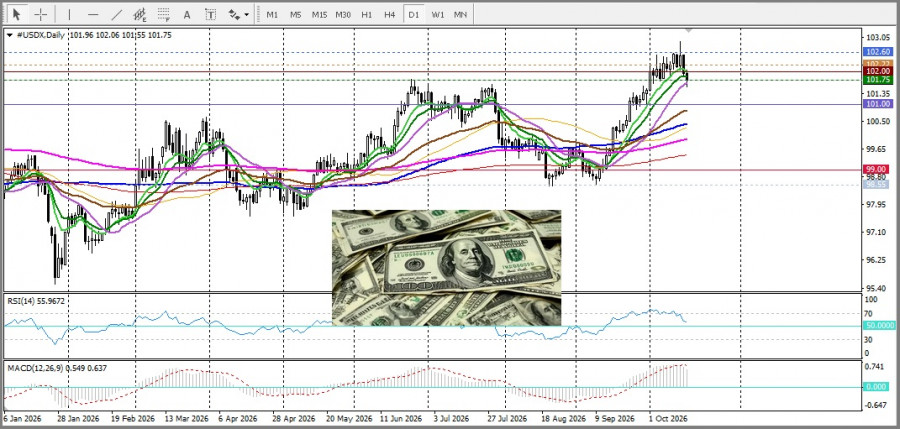Click the H4 timeframe button
The height and width of the screenshot is (429, 900).
pyautogui.click(x=390, y=14)
